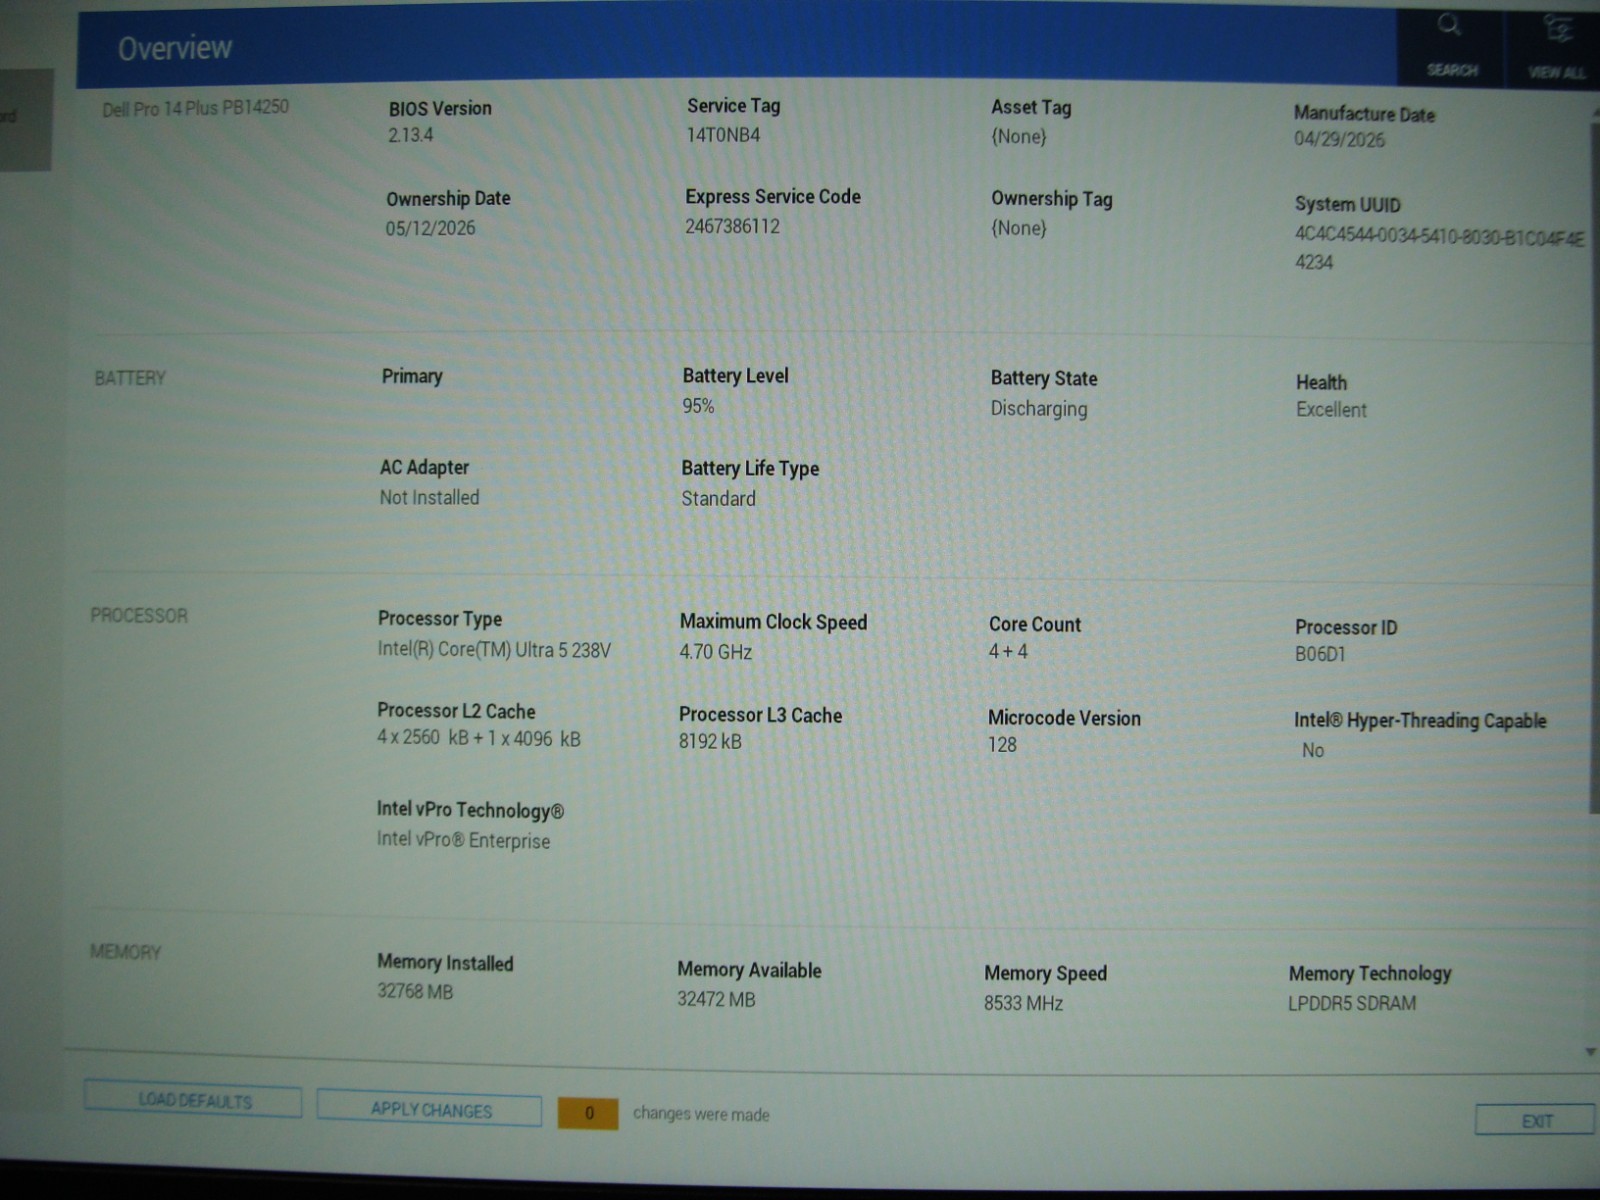
Task: Select BIOS Version value 2.13.4
Action: [410, 135]
